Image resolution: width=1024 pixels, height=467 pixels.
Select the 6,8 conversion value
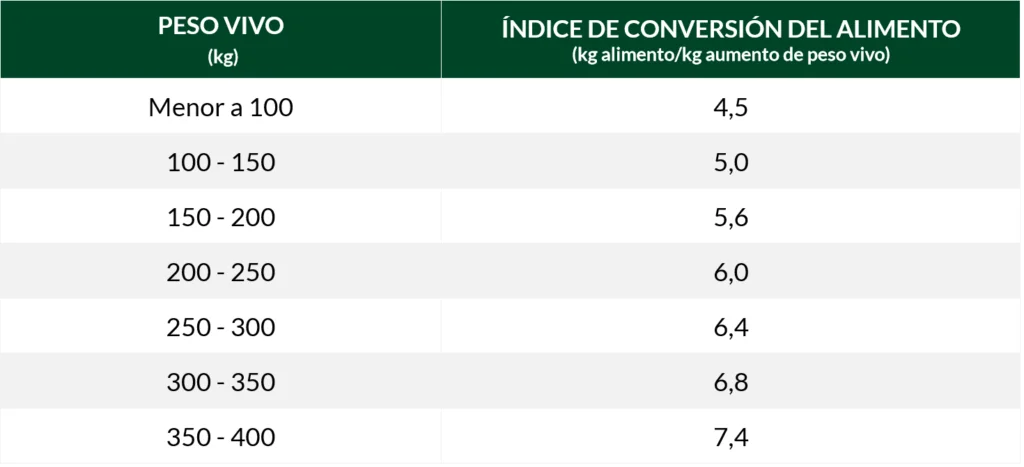(x=731, y=382)
